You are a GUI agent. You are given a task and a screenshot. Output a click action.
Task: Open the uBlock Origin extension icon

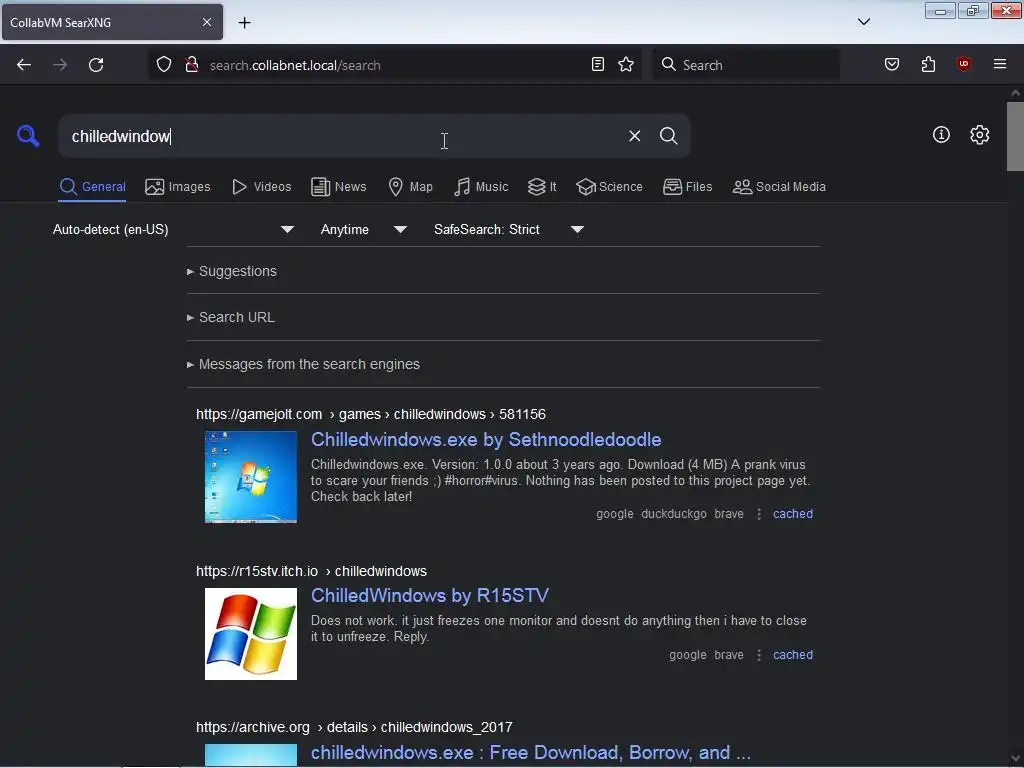(963, 64)
